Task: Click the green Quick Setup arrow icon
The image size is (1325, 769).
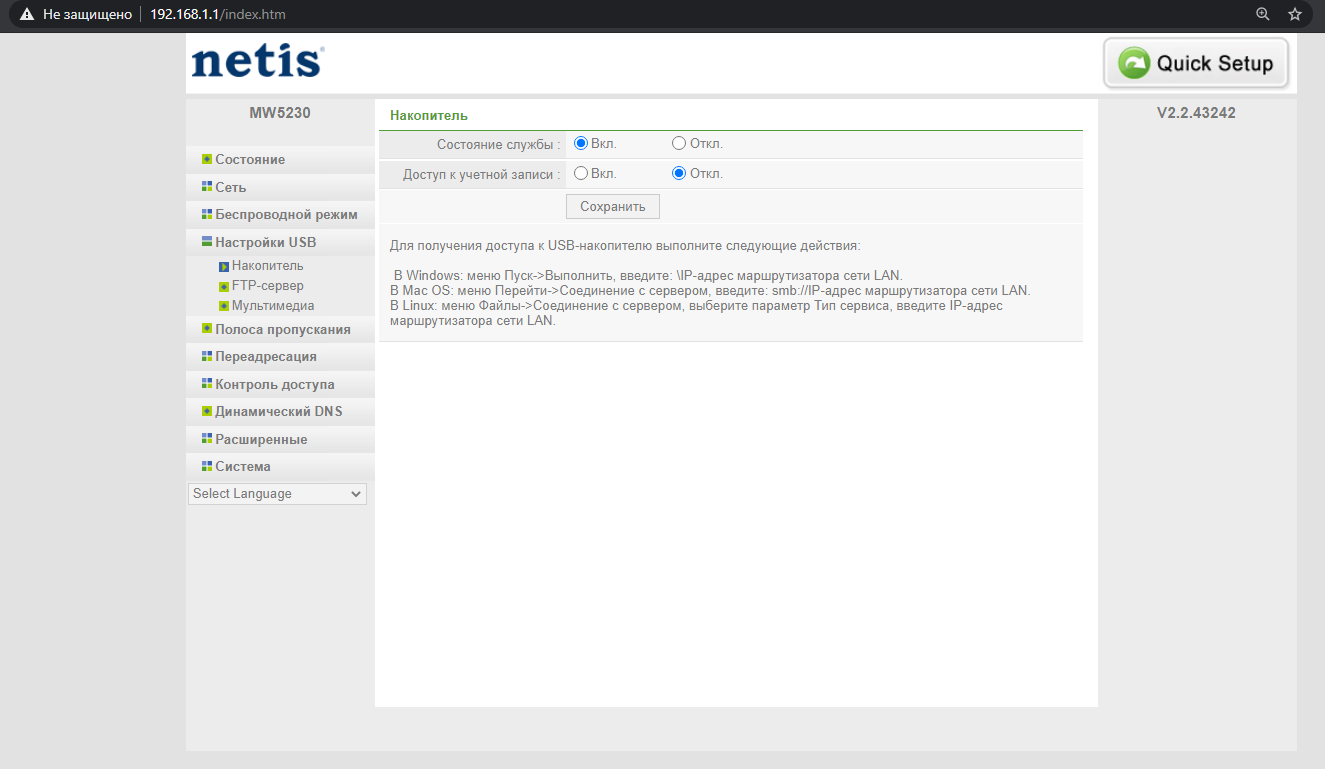Action: tap(1134, 64)
